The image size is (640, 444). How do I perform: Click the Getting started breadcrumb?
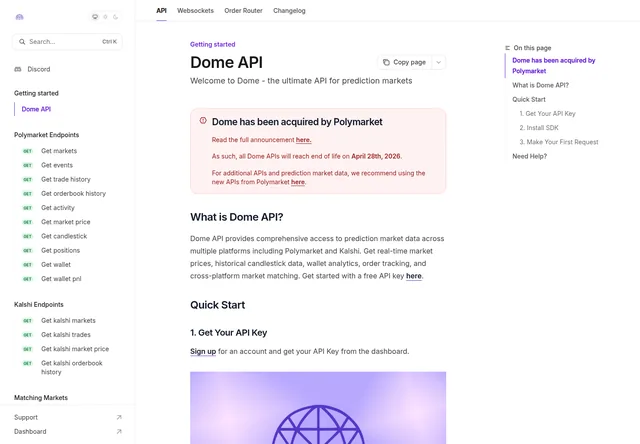pyautogui.click(x=212, y=44)
